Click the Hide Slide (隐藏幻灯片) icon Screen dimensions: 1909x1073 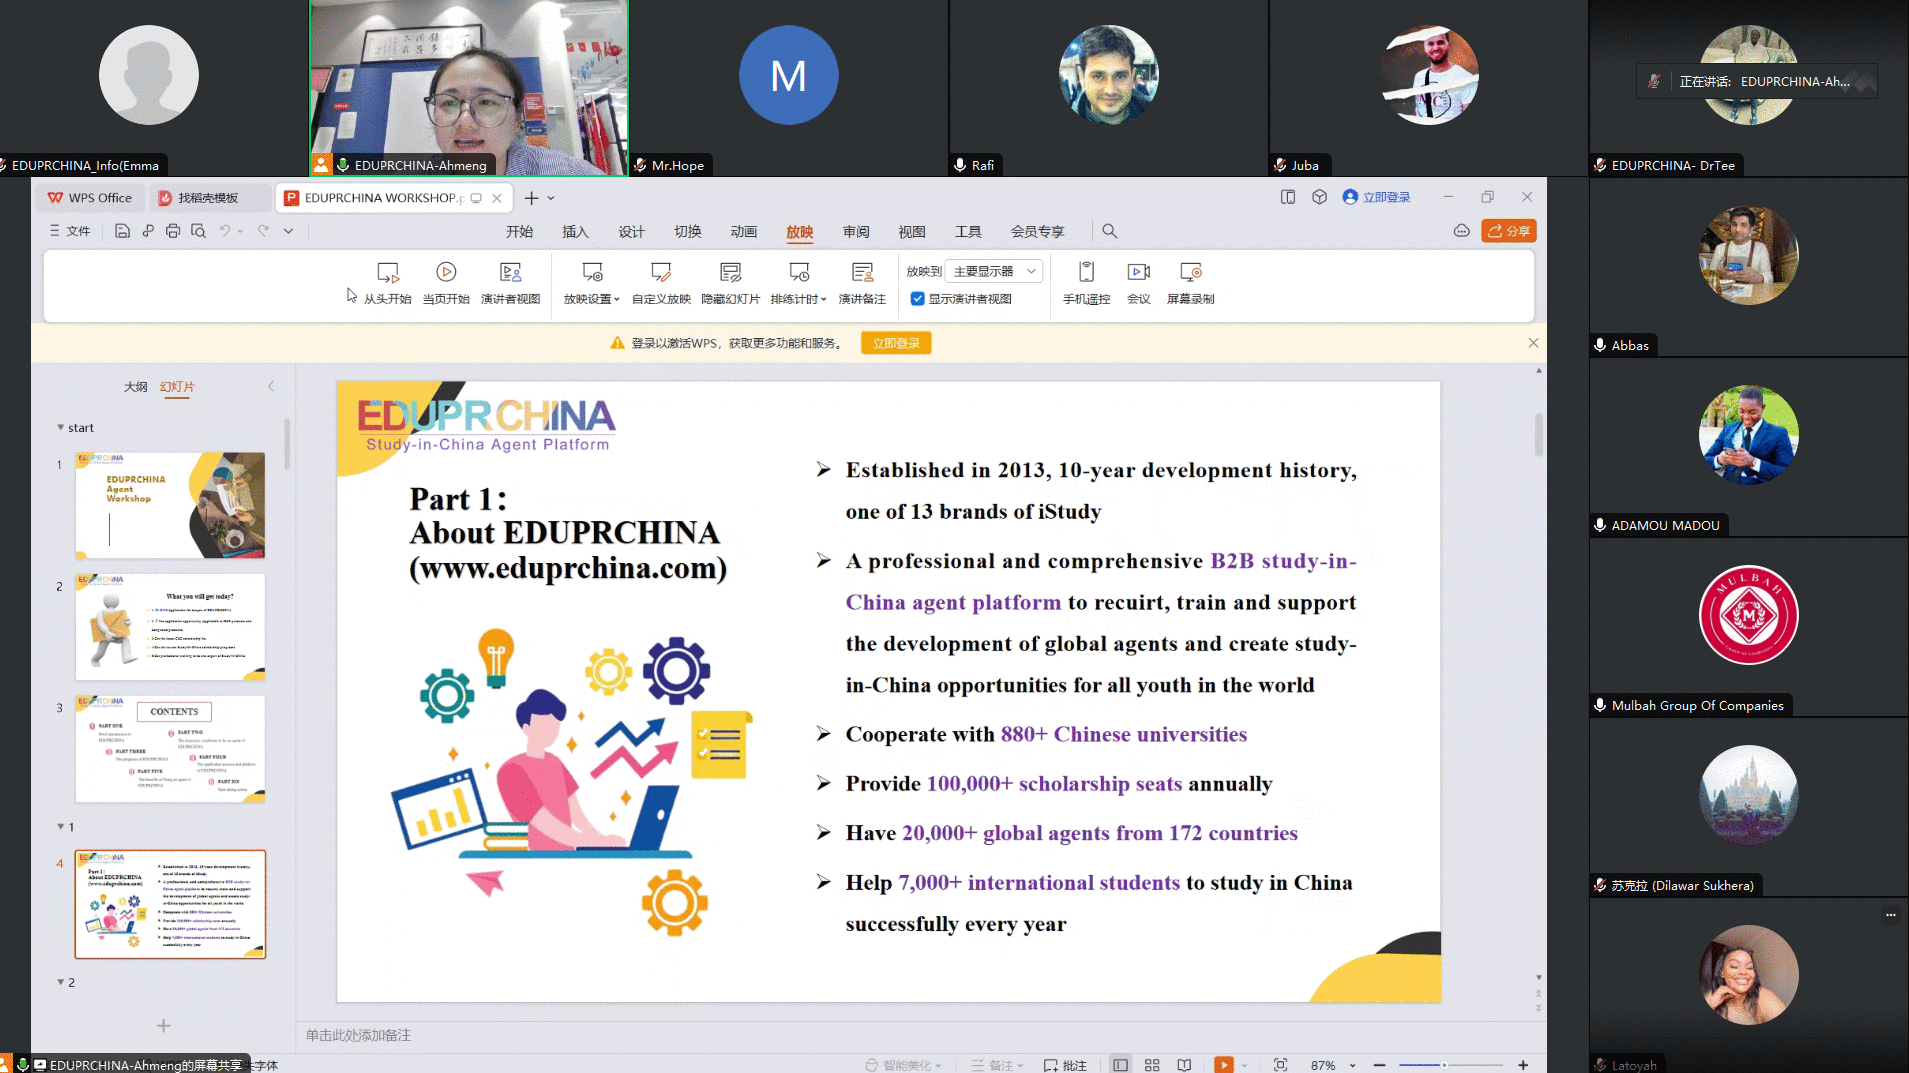click(x=730, y=272)
